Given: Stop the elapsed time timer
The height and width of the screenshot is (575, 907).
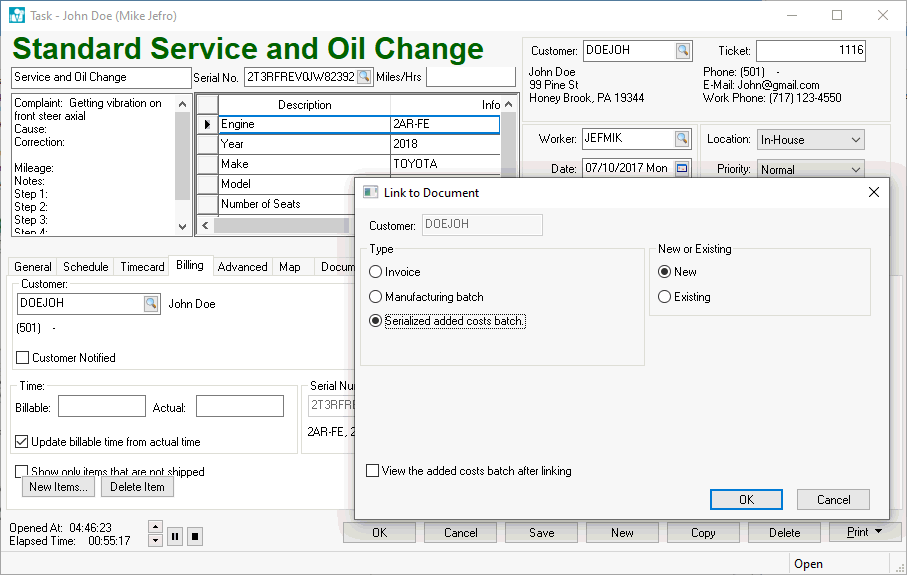Looking at the screenshot, I should click(195, 536).
